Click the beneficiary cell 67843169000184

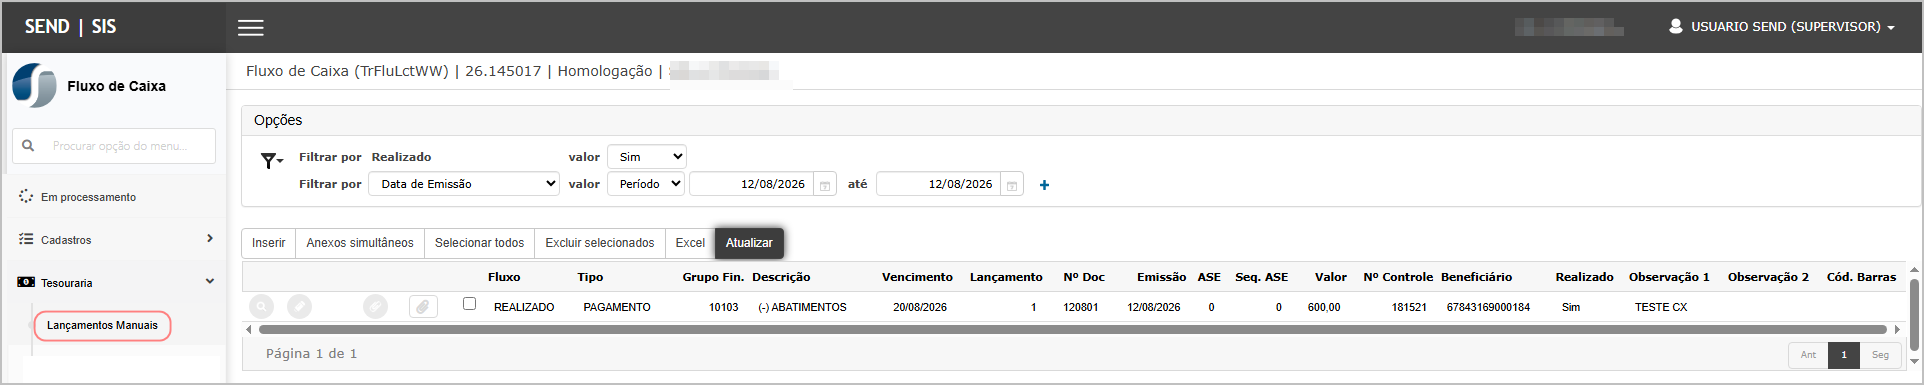coord(1488,307)
